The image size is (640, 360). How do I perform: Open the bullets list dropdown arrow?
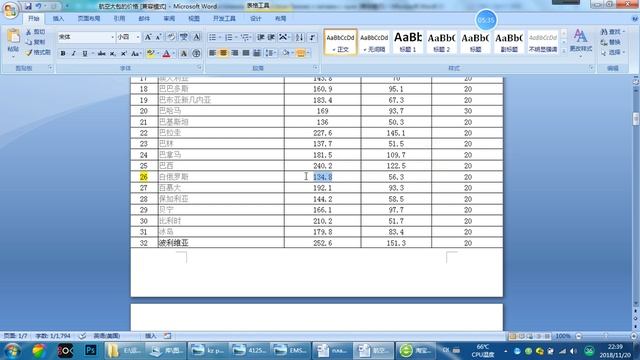[219, 38]
